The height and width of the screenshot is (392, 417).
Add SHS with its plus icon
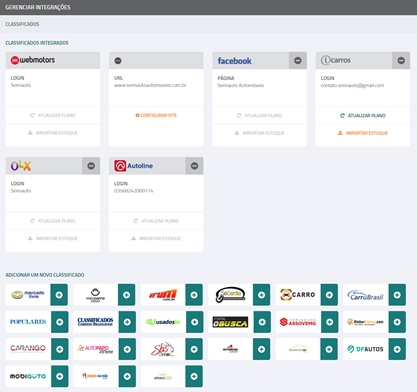point(194,349)
